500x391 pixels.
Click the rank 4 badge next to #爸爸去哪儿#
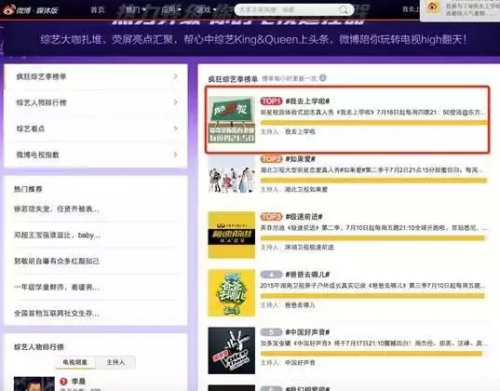(271, 274)
